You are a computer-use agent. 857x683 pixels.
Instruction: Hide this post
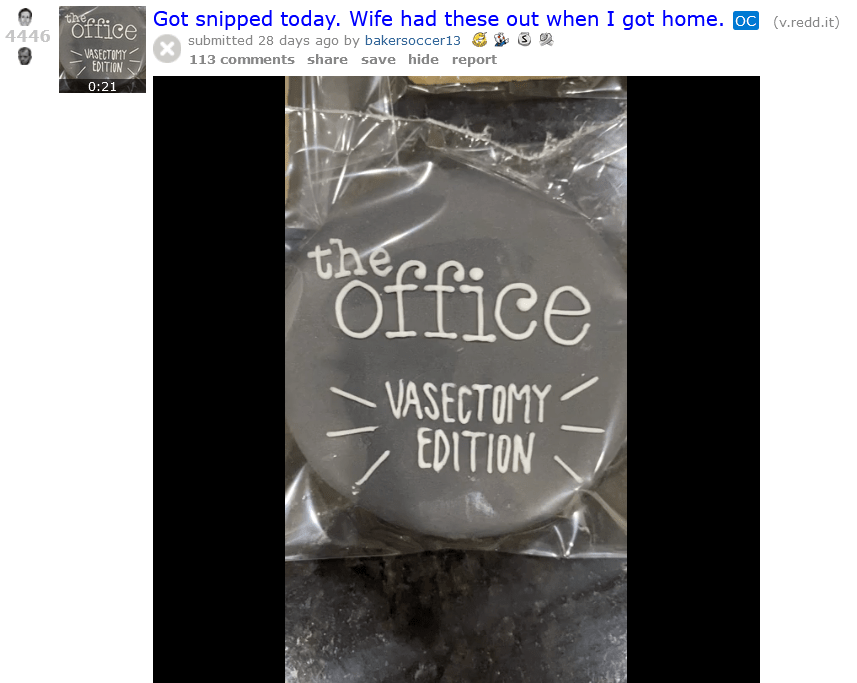pos(423,60)
